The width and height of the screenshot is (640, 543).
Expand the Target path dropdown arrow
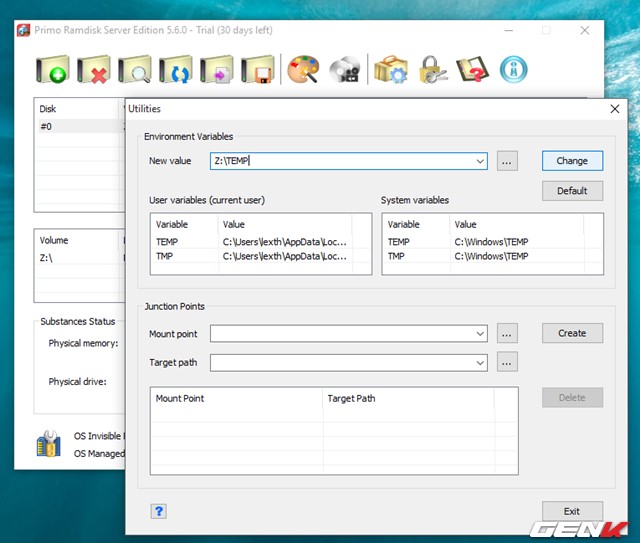pos(480,363)
